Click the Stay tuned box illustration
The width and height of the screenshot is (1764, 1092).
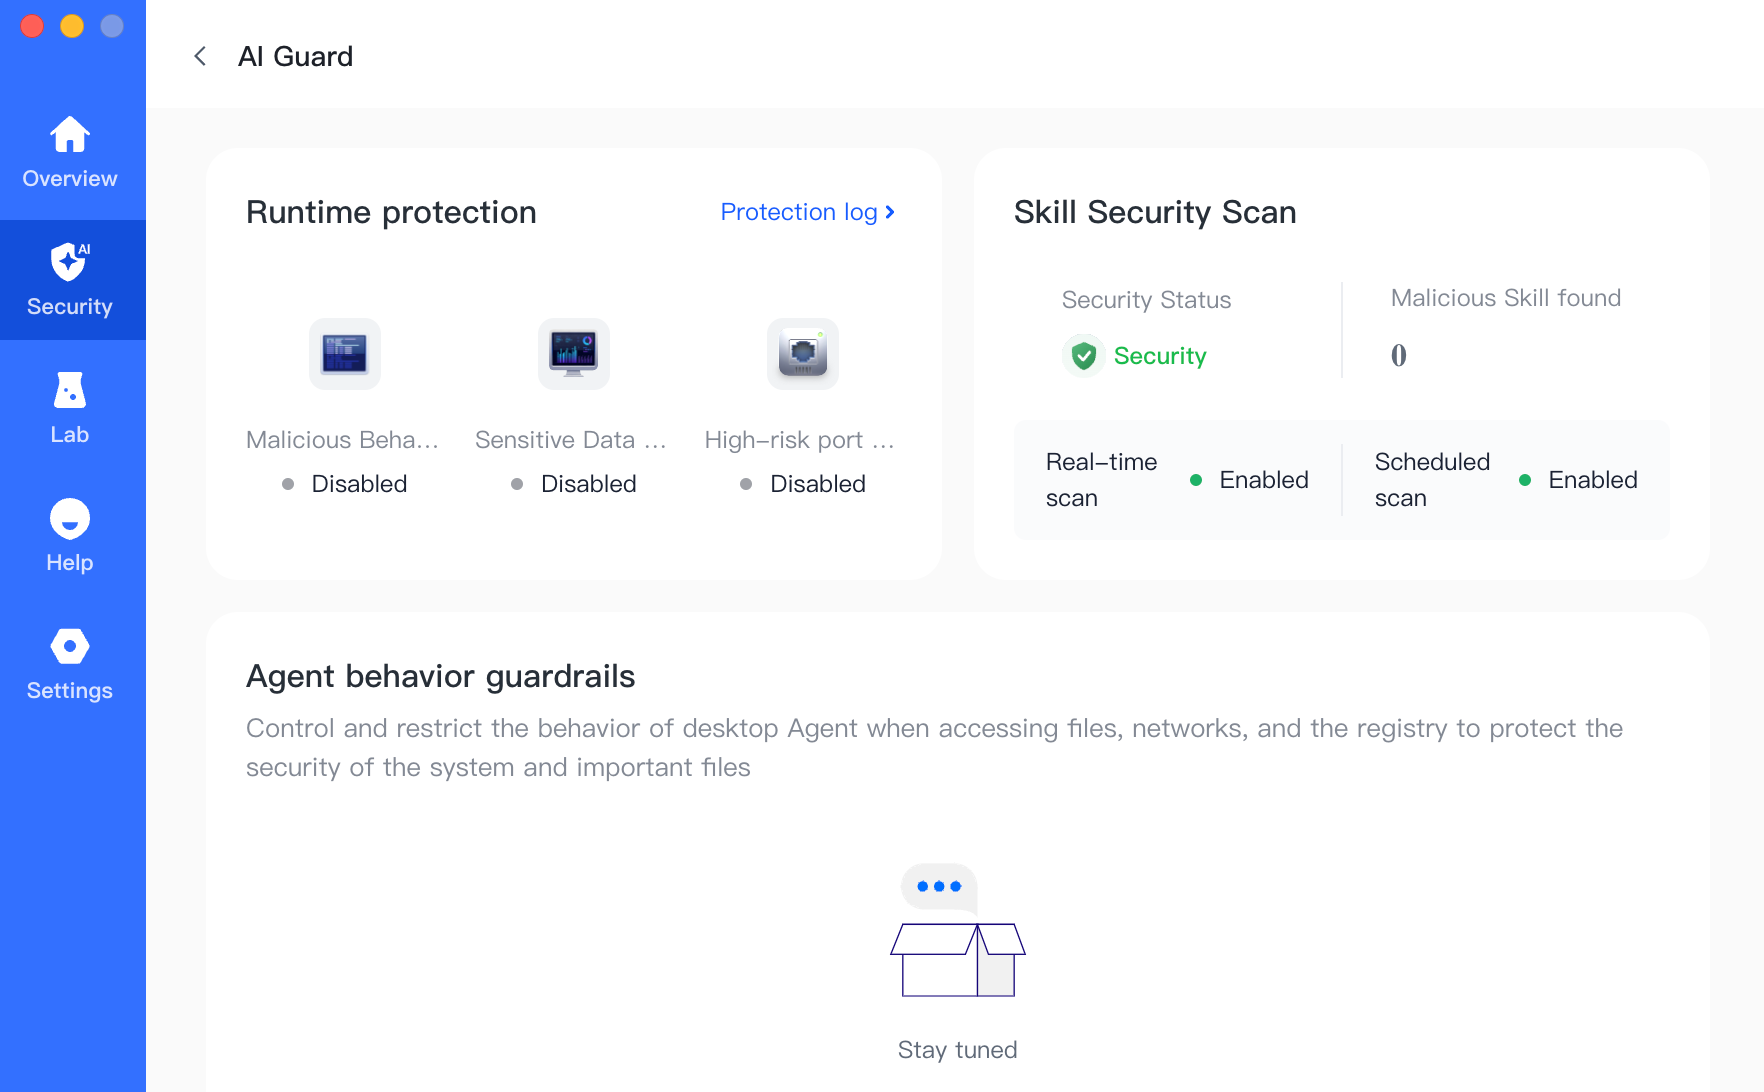point(958,930)
